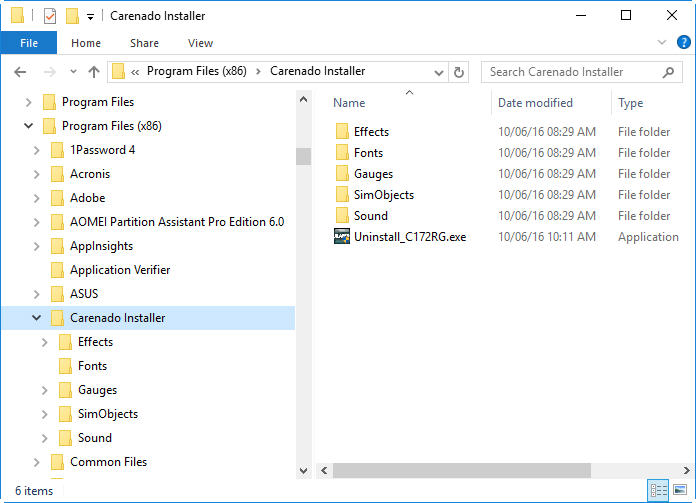Select the Uninstall_C172RG.exe application icon
696x503 pixels.
[342, 237]
